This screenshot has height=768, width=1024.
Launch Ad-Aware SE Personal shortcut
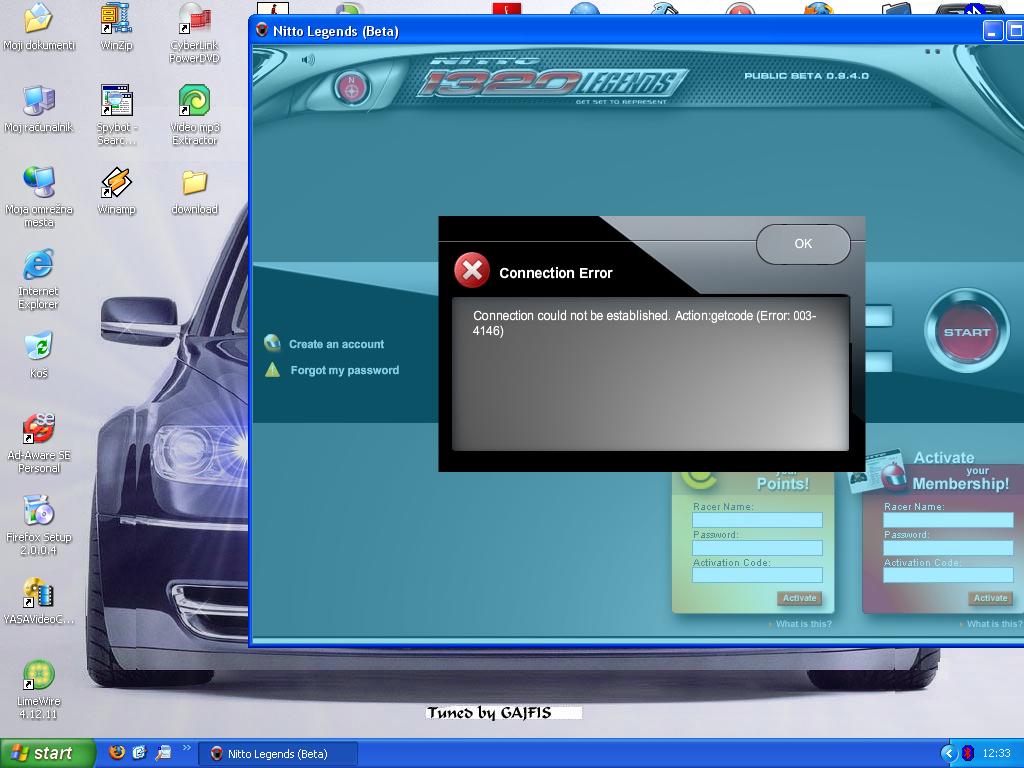(39, 443)
